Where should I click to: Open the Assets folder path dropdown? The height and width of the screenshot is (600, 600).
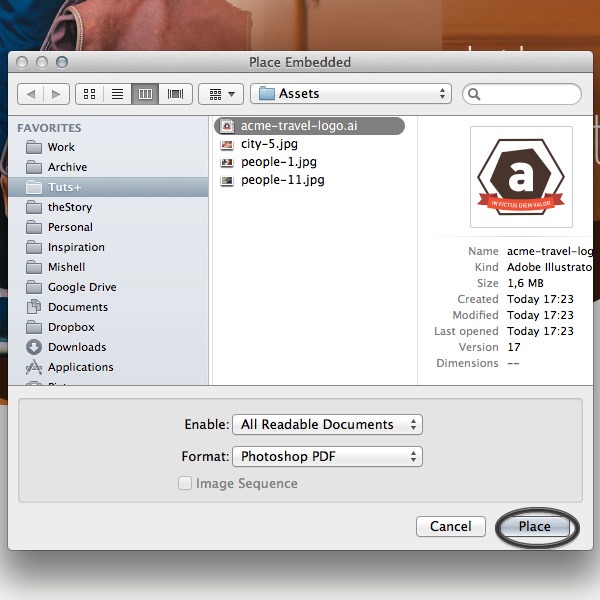(351, 94)
